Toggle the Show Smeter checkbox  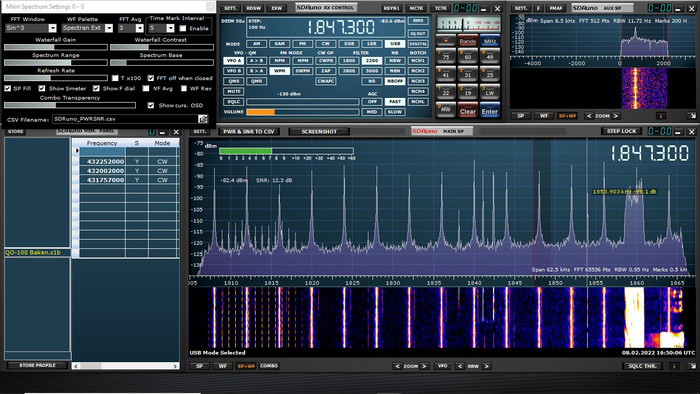pyautogui.click(x=42, y=88)
